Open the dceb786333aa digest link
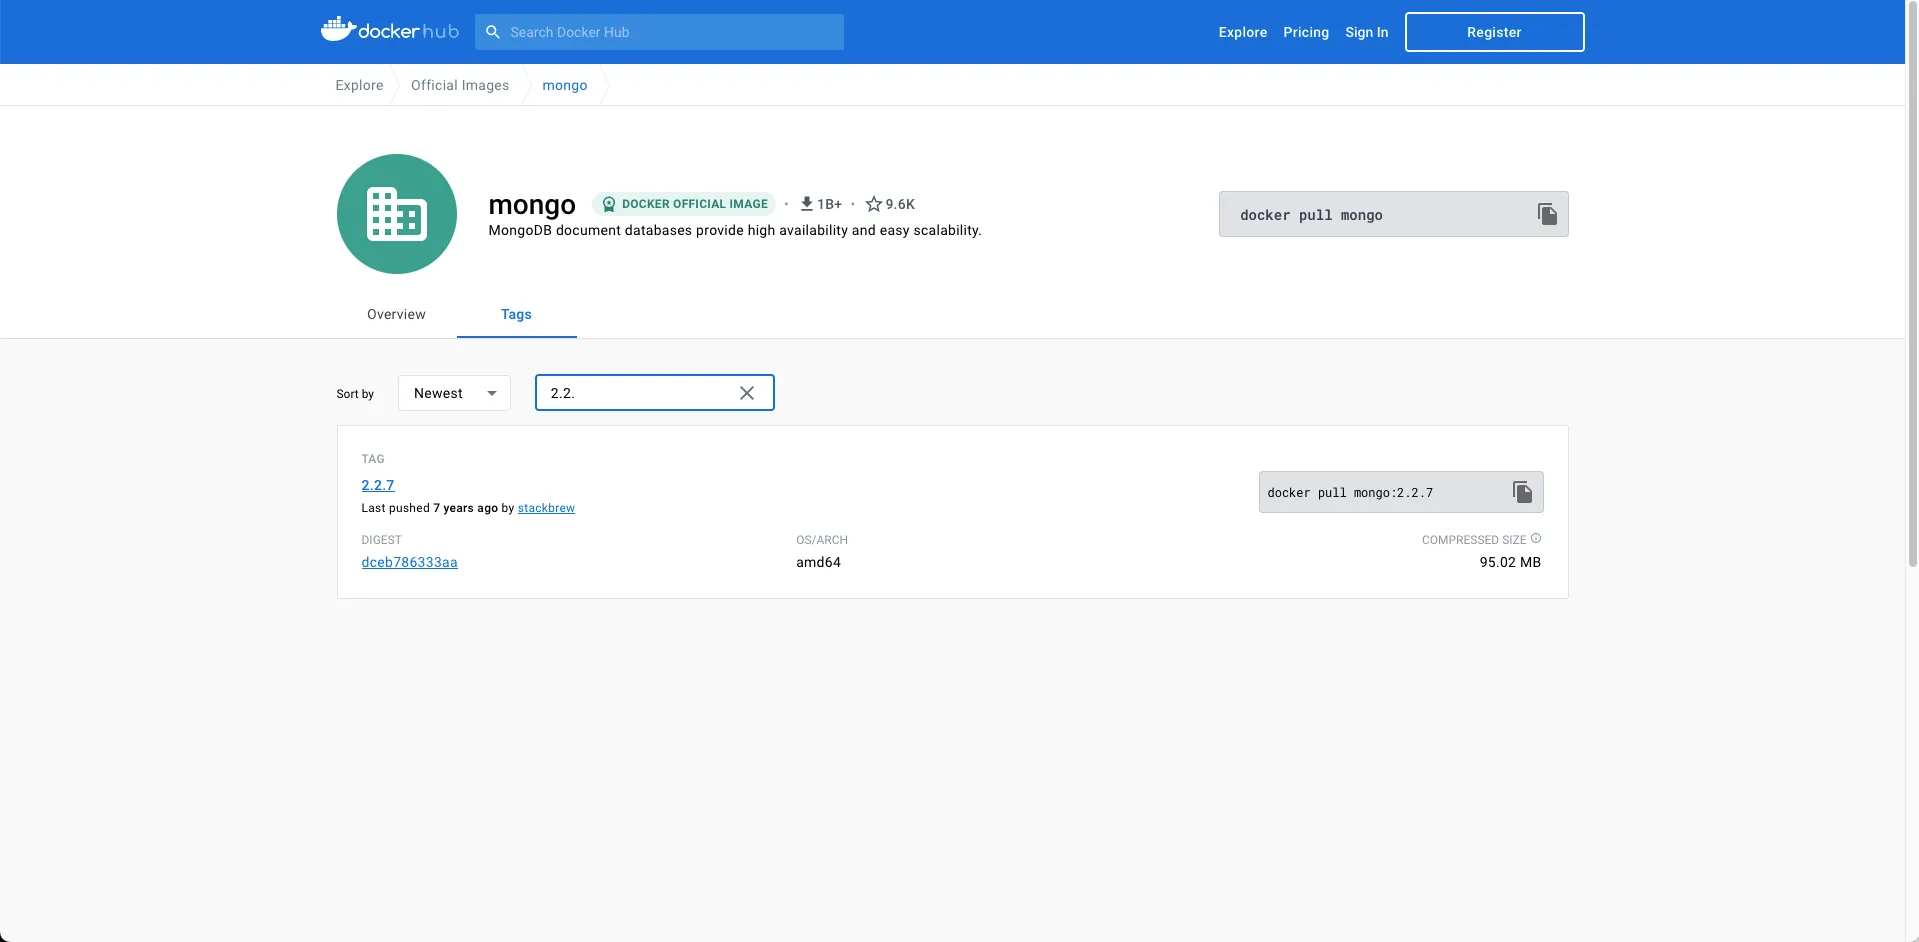1919x942 pixels. coord(409,562)
